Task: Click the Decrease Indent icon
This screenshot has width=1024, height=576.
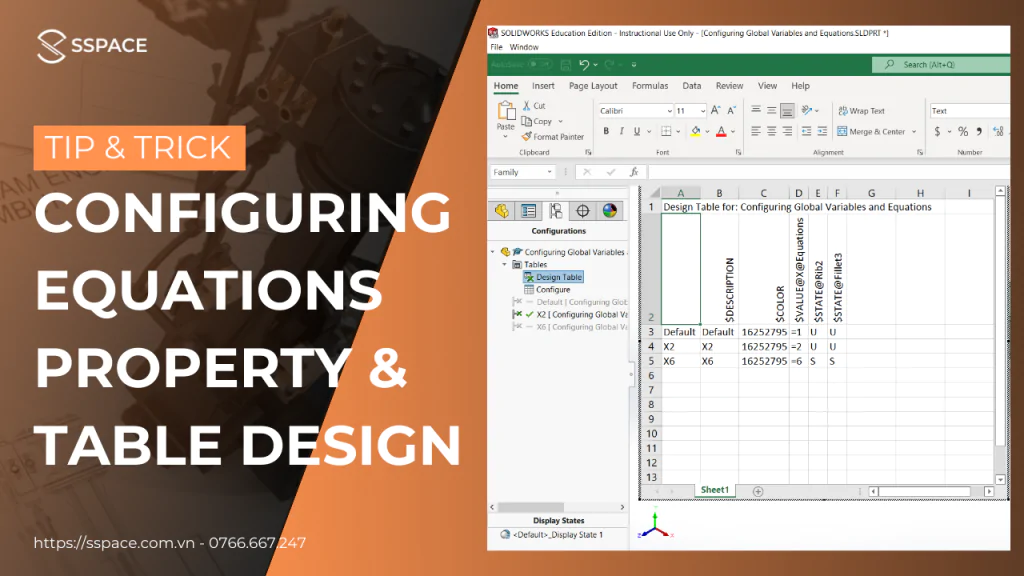Action: [807, 131]
